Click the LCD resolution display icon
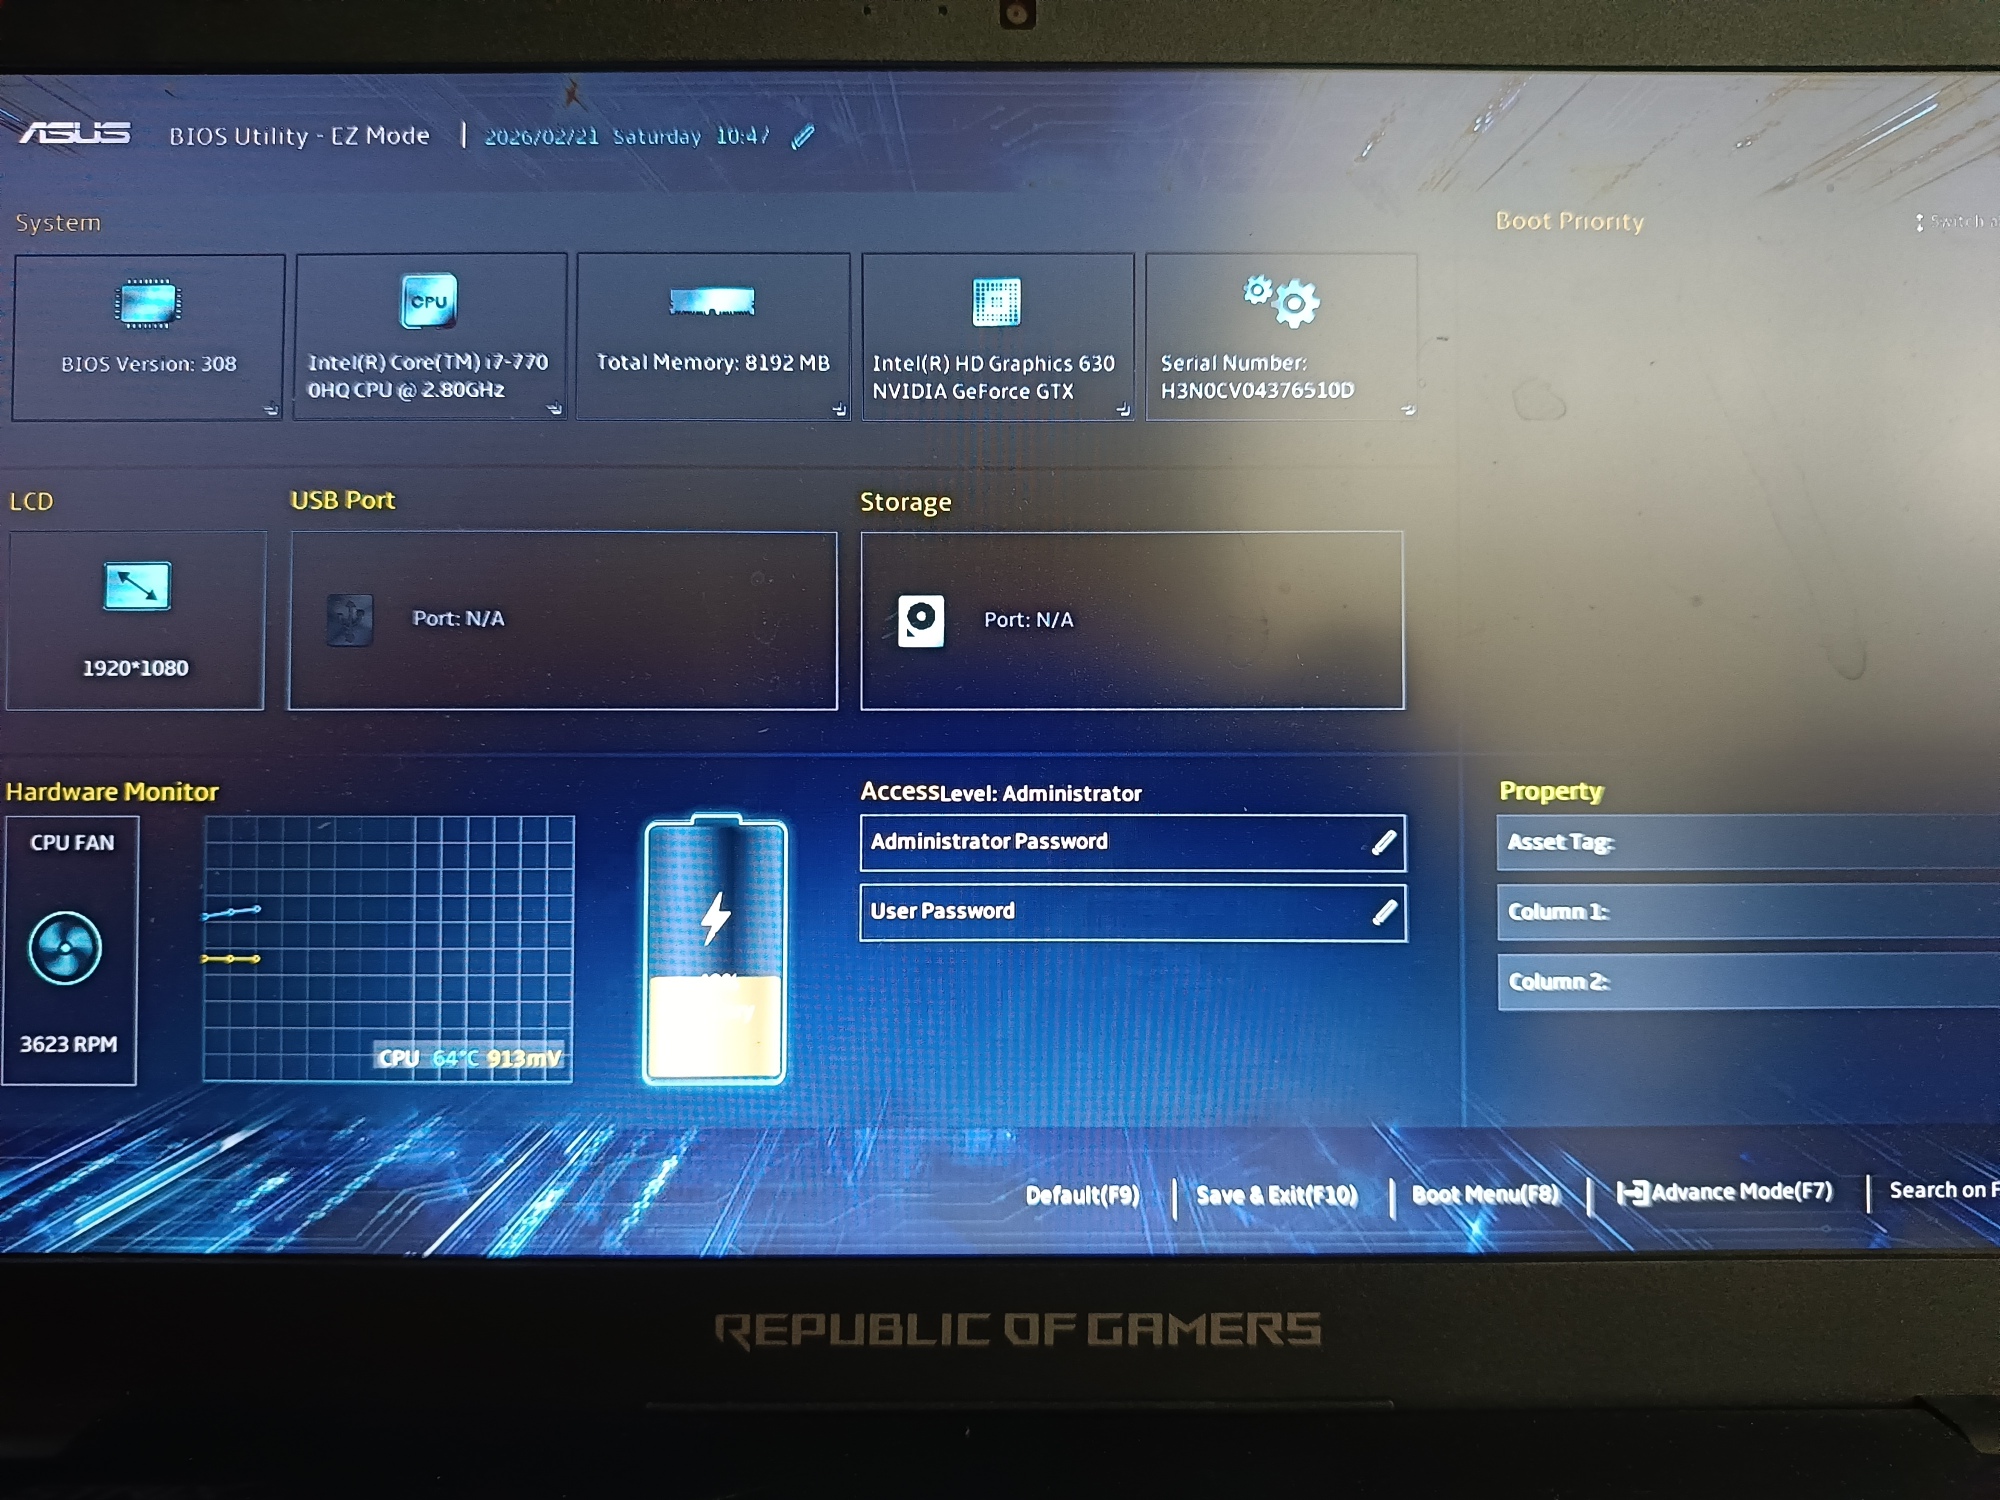 [x=137, y=586]
